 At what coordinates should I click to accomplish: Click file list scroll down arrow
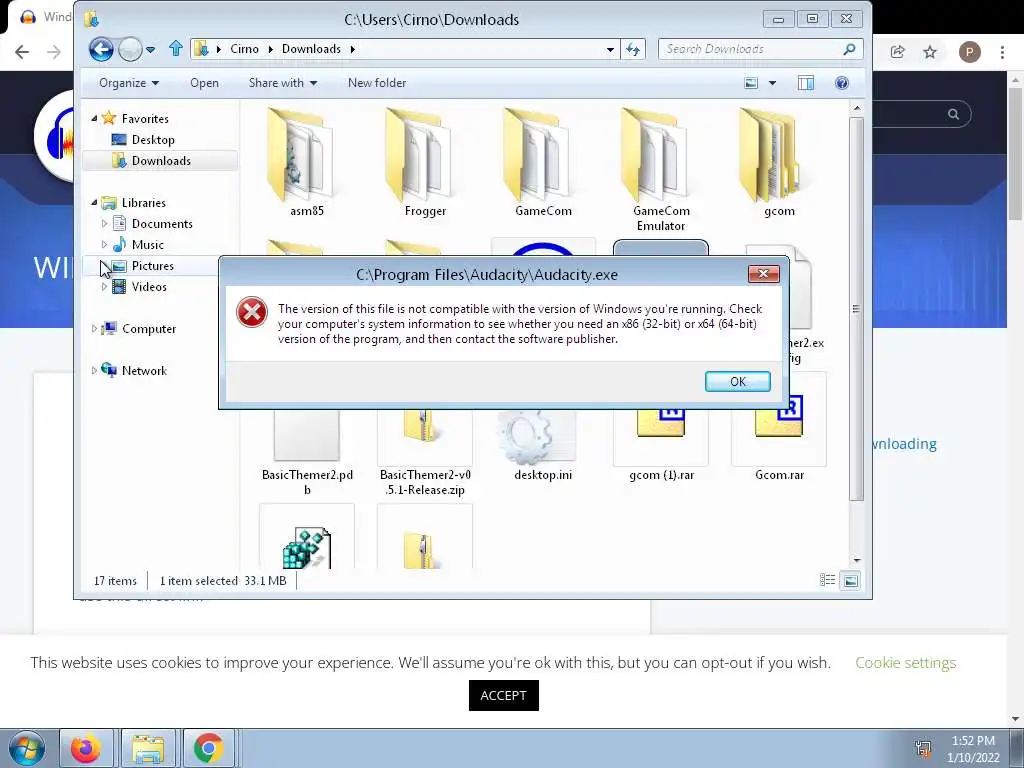pos(857,560)
